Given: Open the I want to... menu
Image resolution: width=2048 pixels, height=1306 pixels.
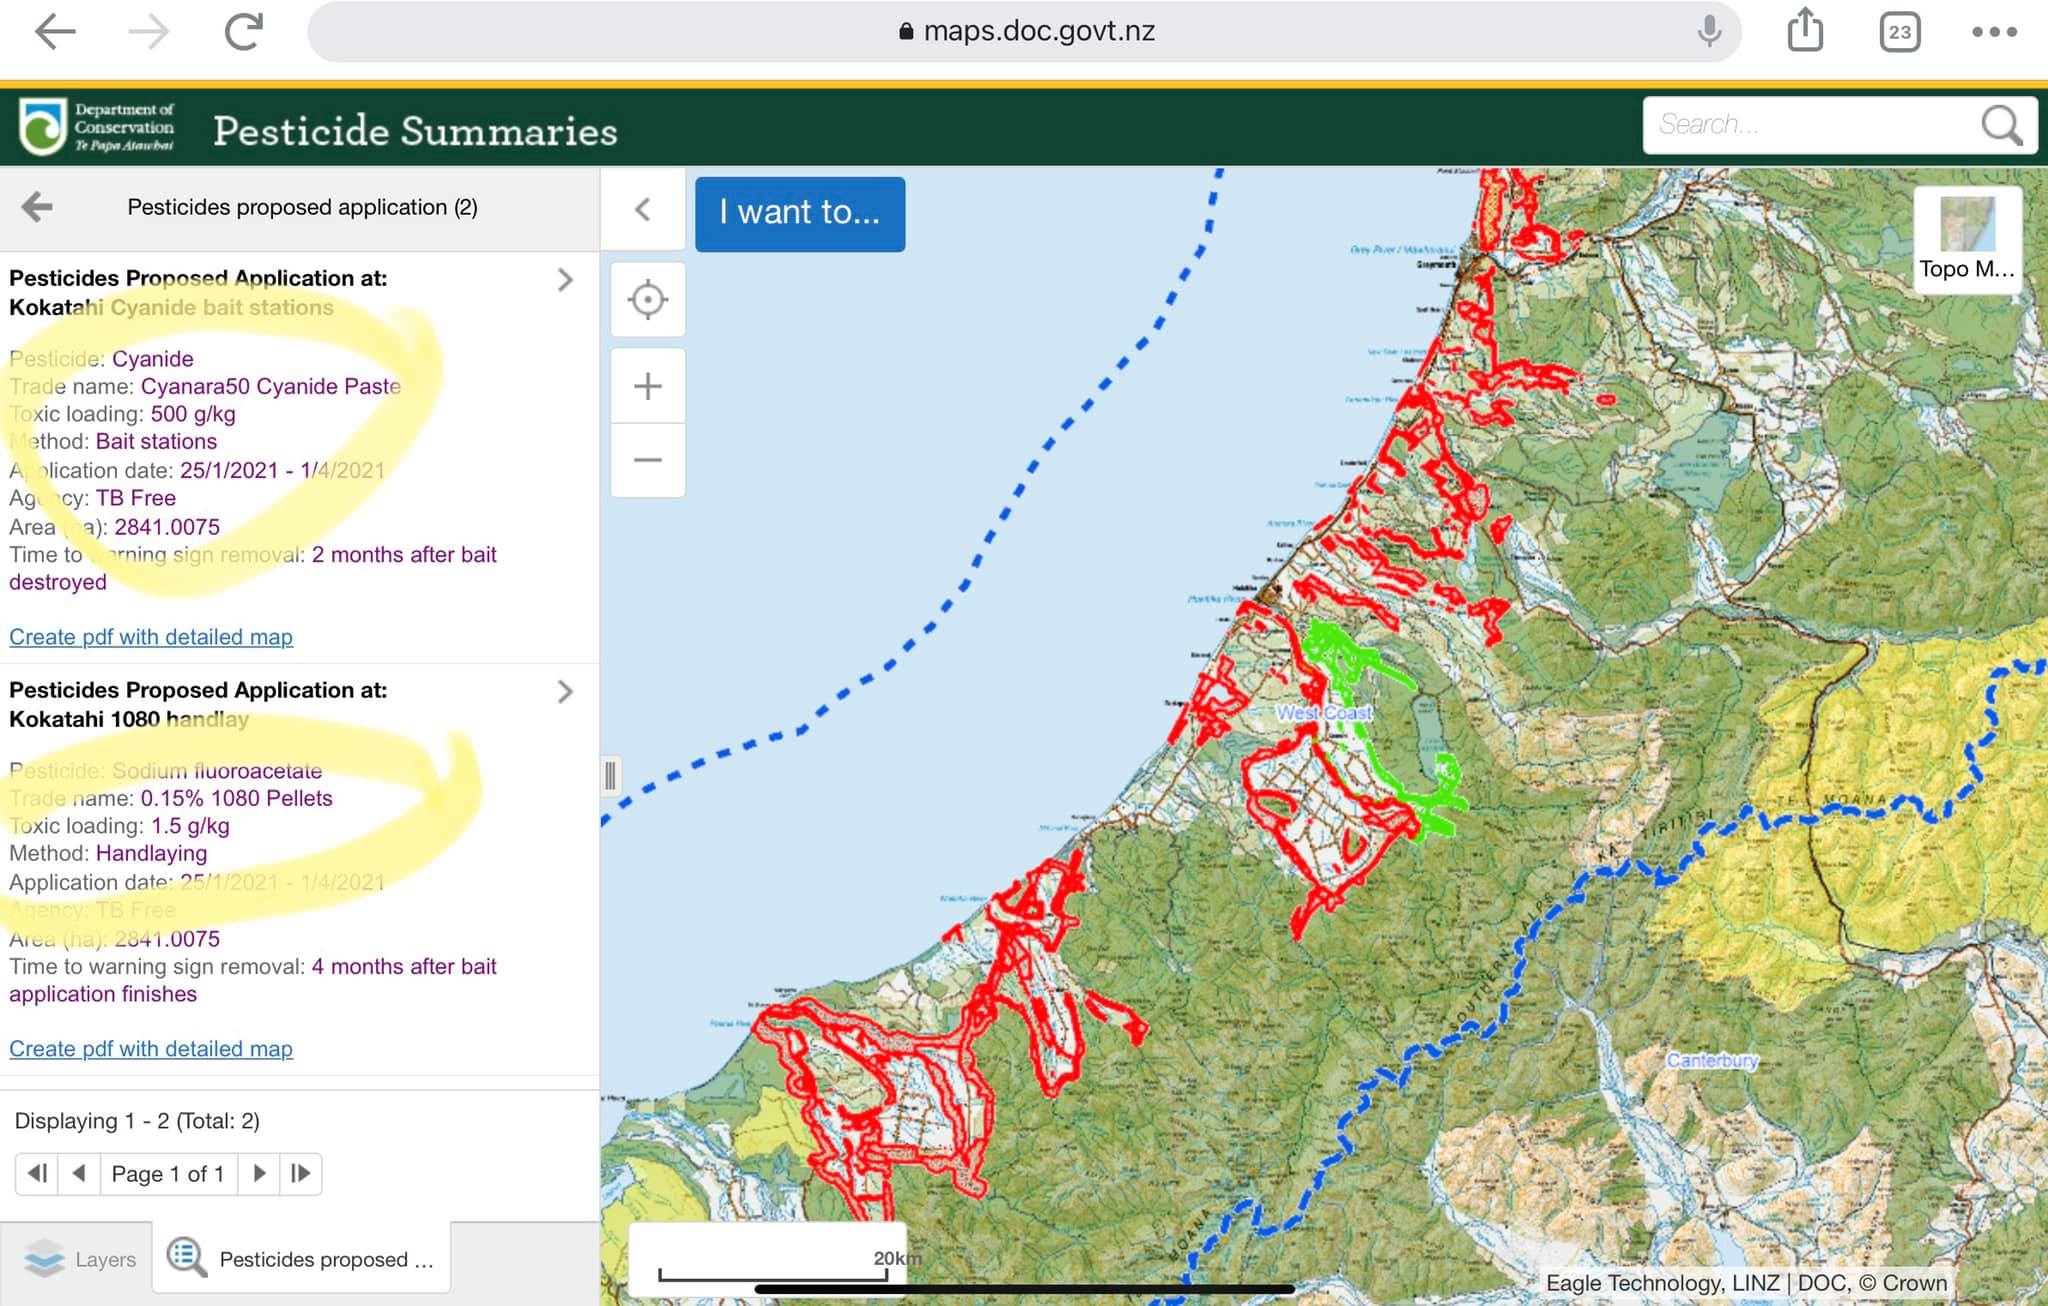Looking at the screenshot, I should click(799, 213).
